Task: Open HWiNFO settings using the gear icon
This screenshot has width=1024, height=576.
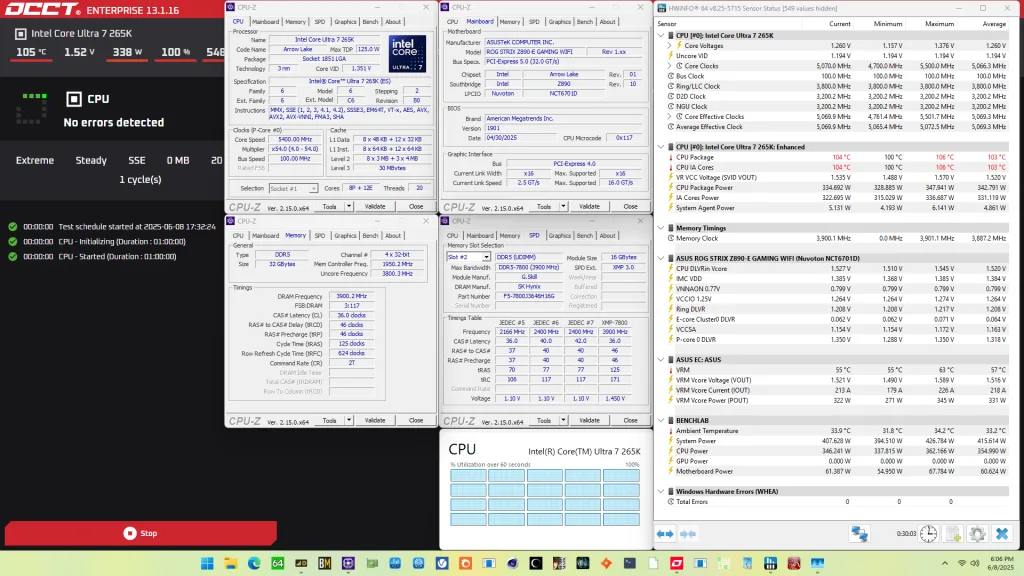Action: [x=979, y=534]
